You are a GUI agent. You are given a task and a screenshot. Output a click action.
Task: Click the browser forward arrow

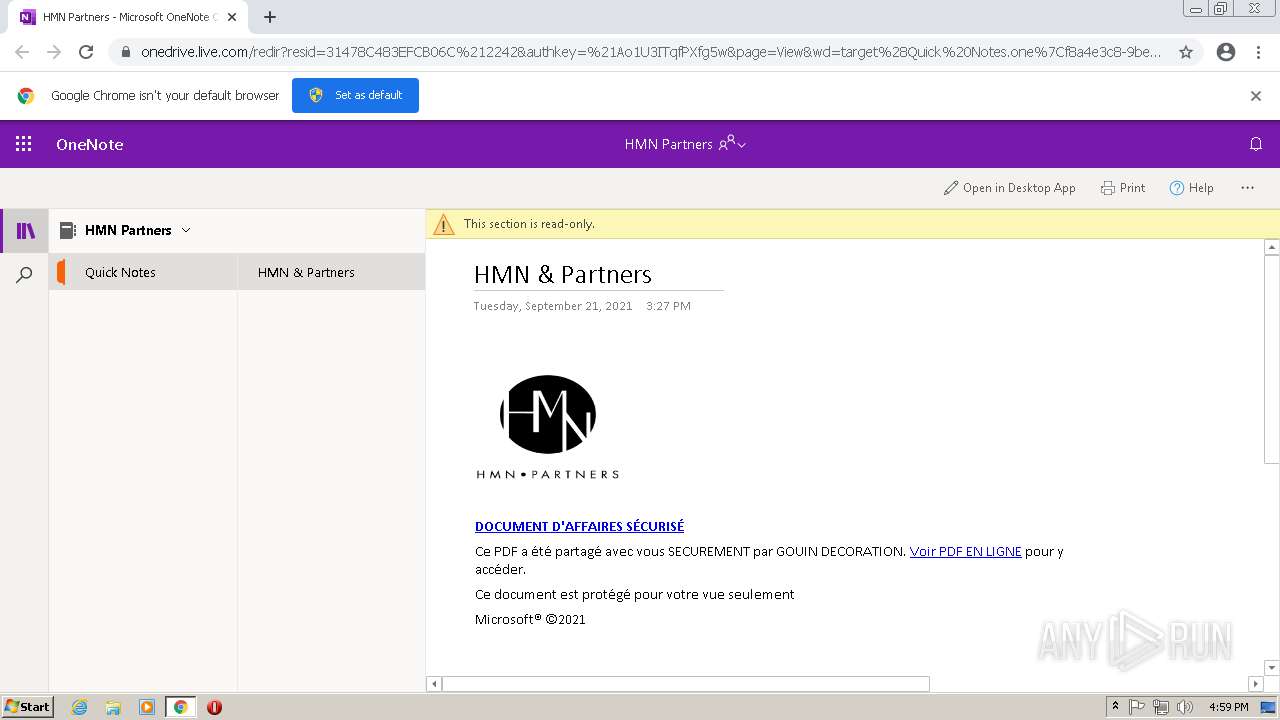pyautogui.click(x=54, y=52)
